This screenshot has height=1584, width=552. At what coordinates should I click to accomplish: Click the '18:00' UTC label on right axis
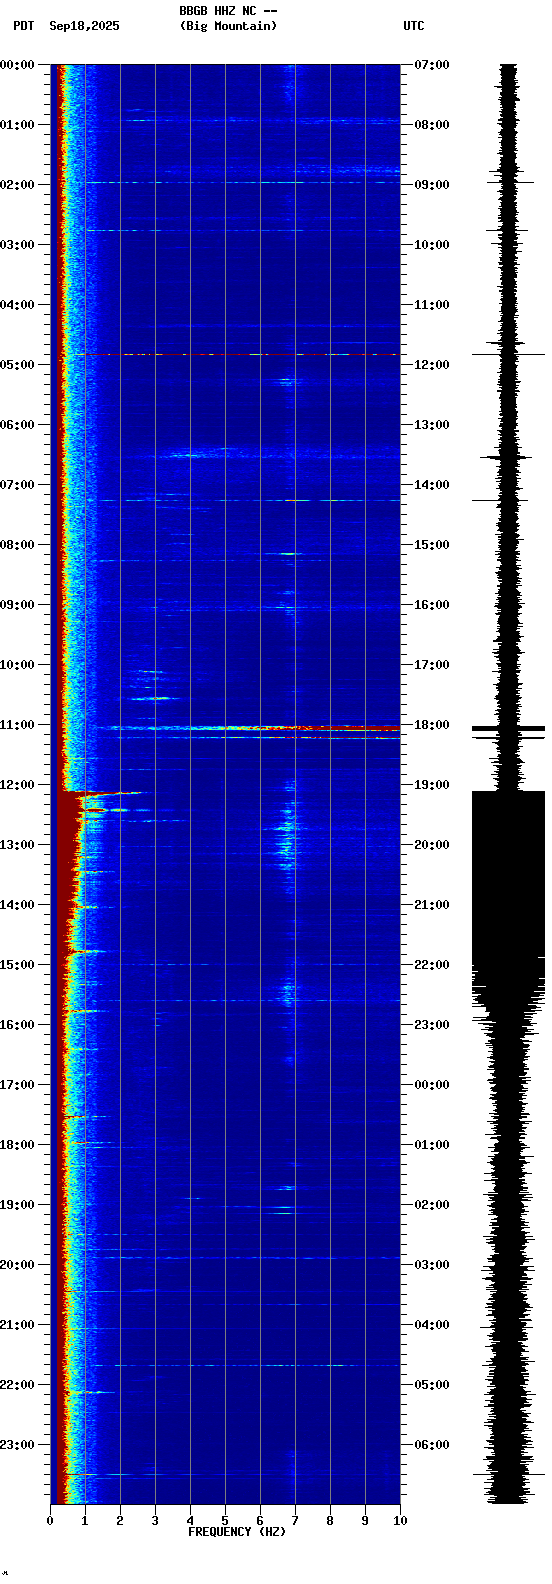[x=432, y=725]
